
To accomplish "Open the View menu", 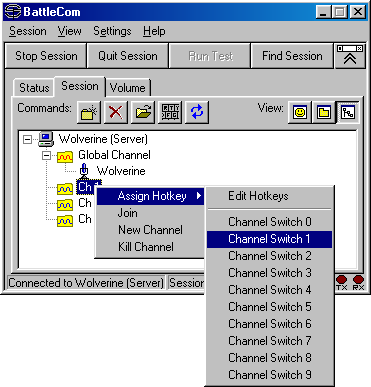I will [x=69, y=31].
